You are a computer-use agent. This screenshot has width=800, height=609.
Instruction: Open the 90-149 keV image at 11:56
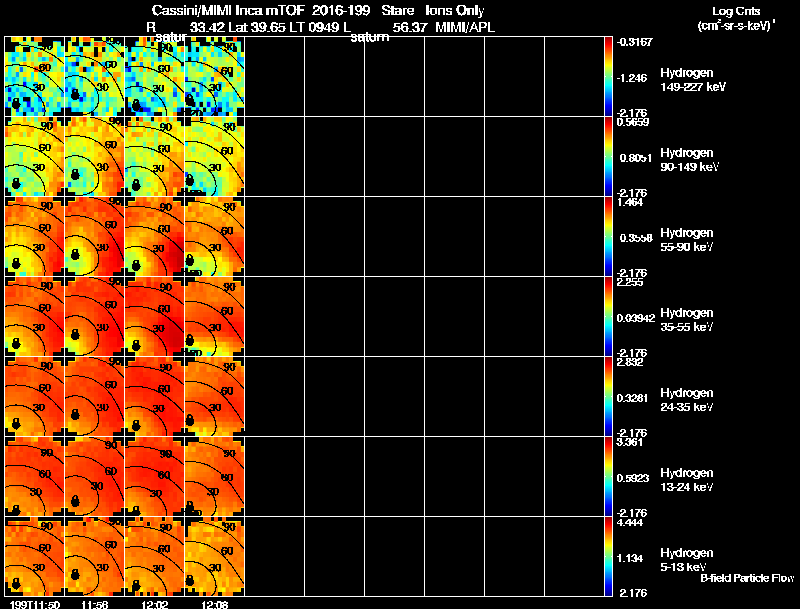coord(95,157)
